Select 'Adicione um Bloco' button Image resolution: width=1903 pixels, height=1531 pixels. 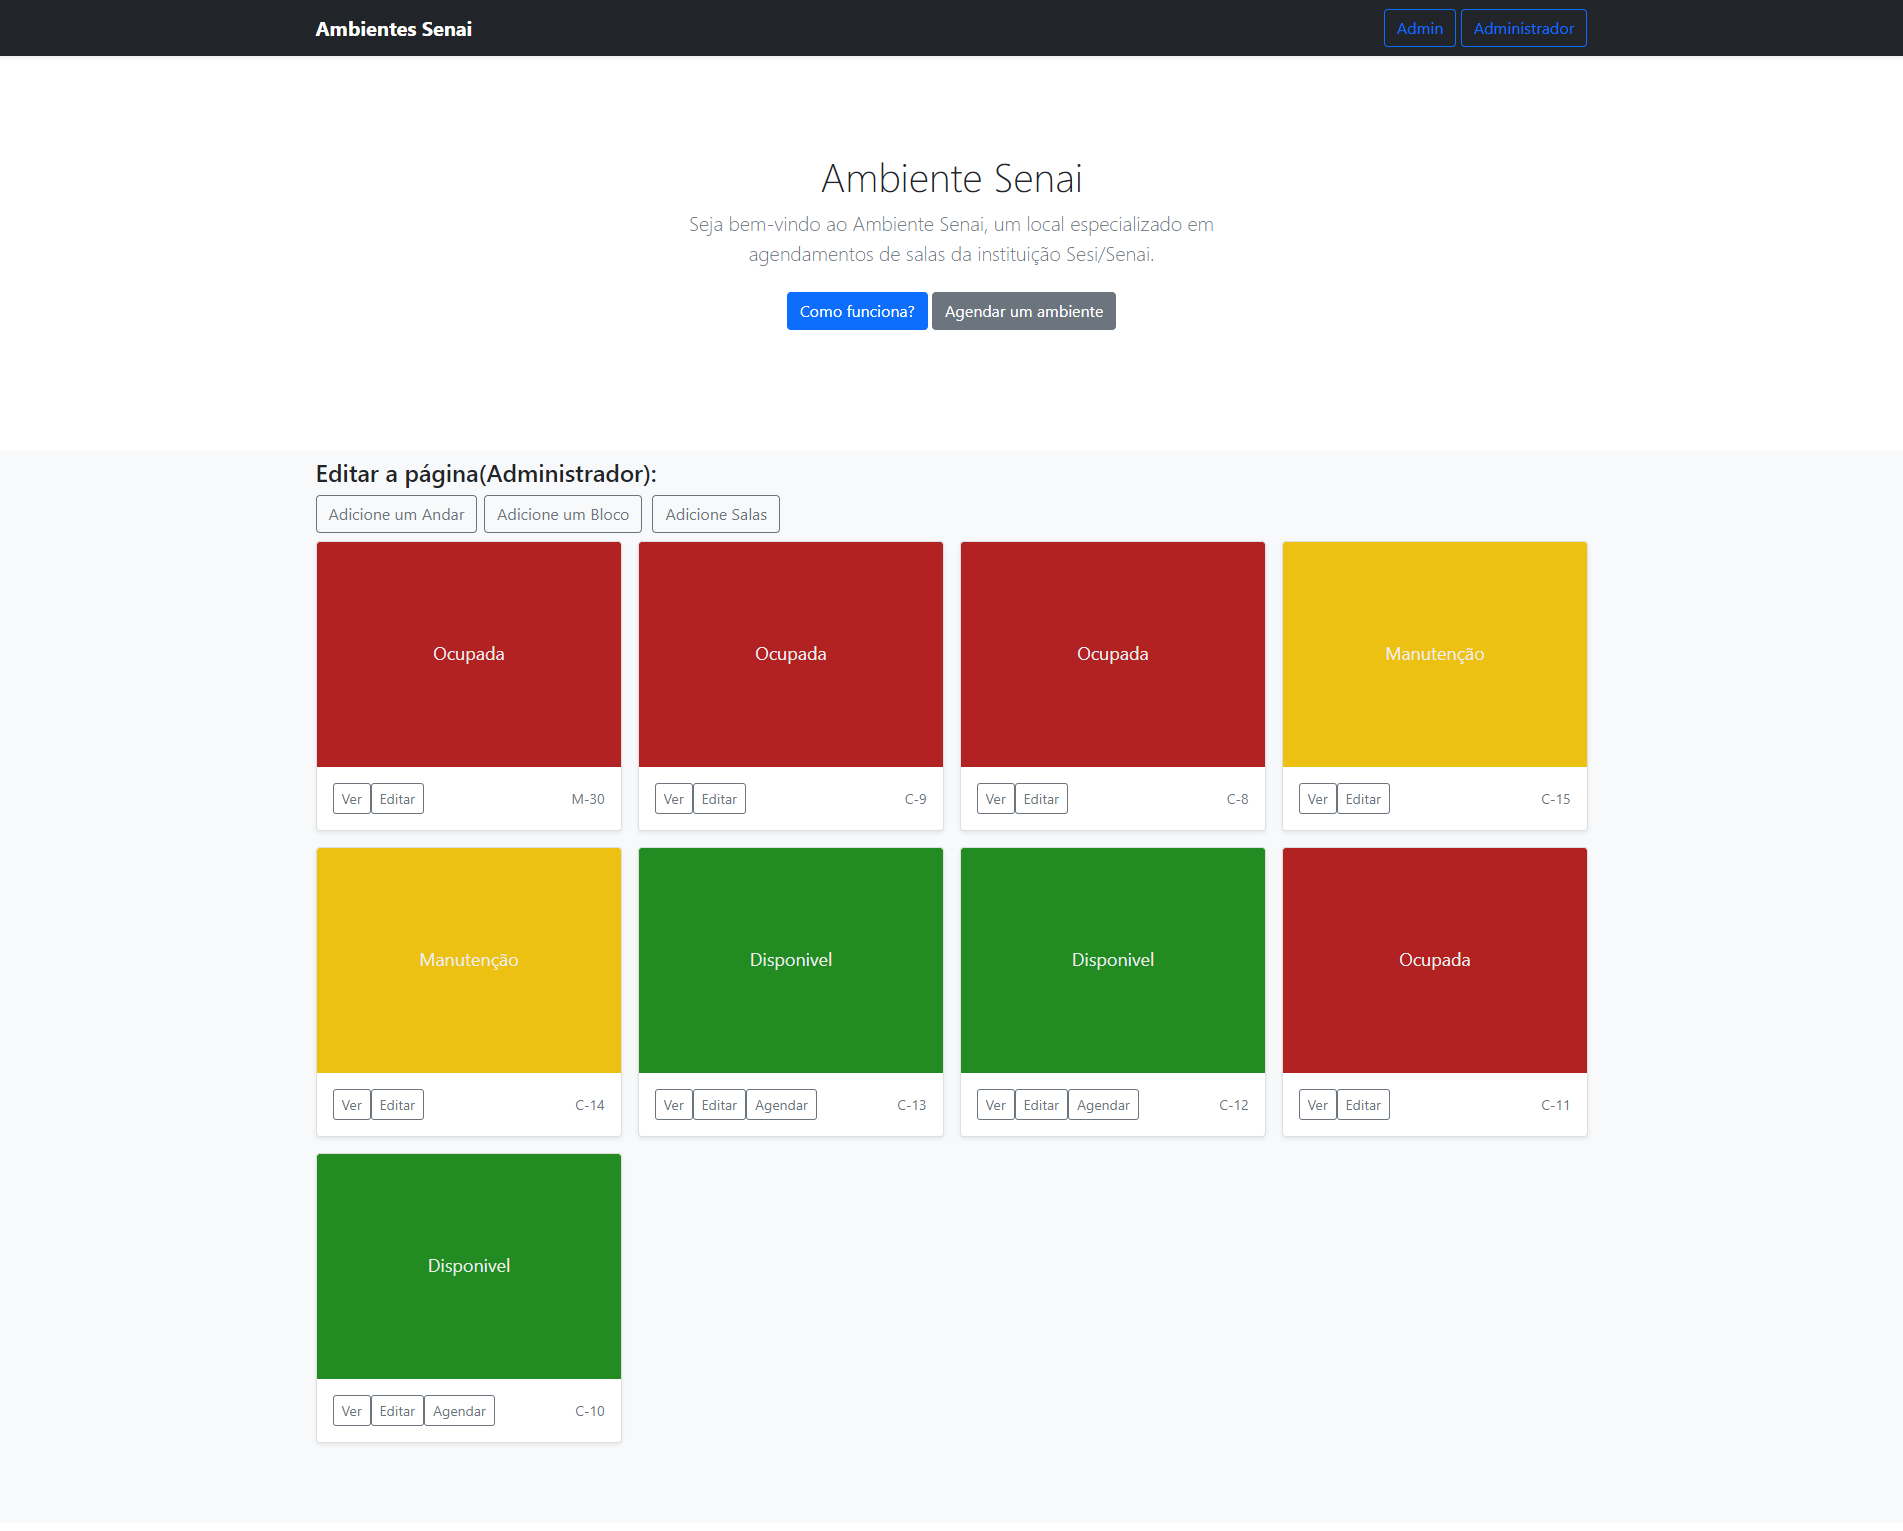coord(562,514)
